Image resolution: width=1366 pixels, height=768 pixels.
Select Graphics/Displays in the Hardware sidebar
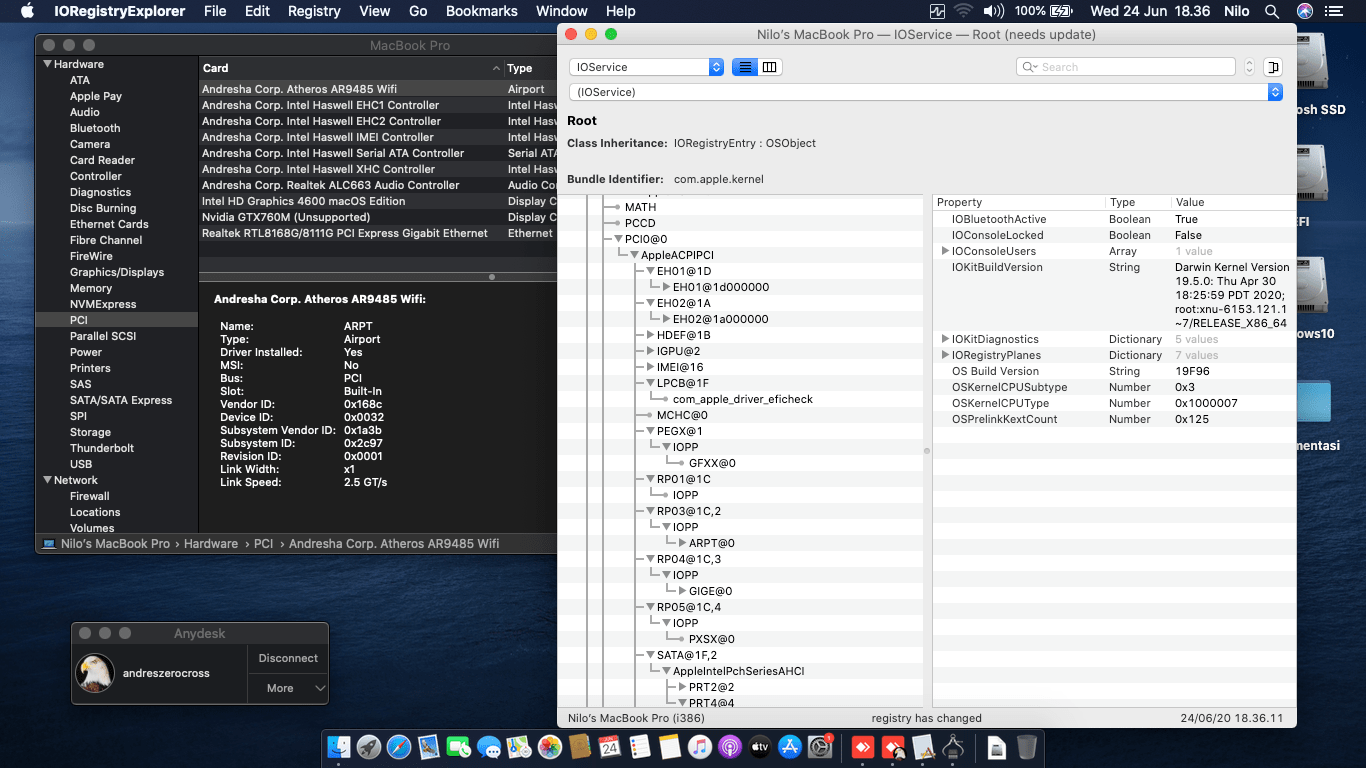tap(117, 272)
